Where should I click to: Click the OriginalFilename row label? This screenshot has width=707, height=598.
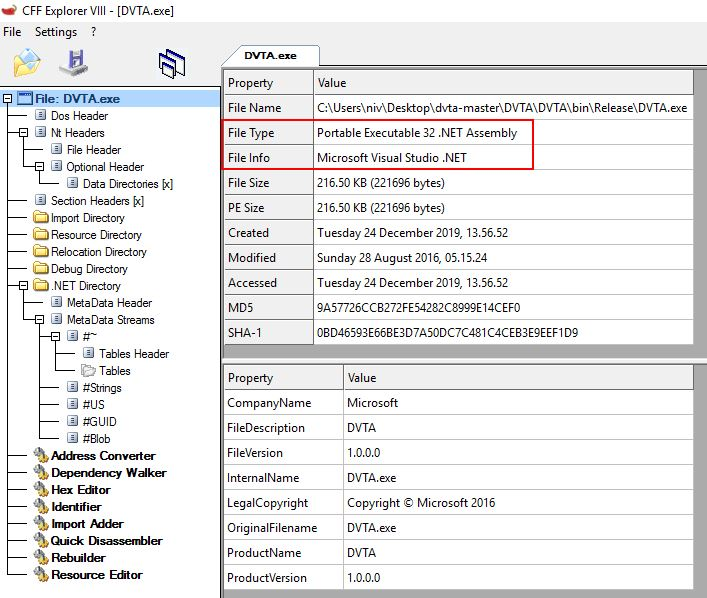coord(272,528)
